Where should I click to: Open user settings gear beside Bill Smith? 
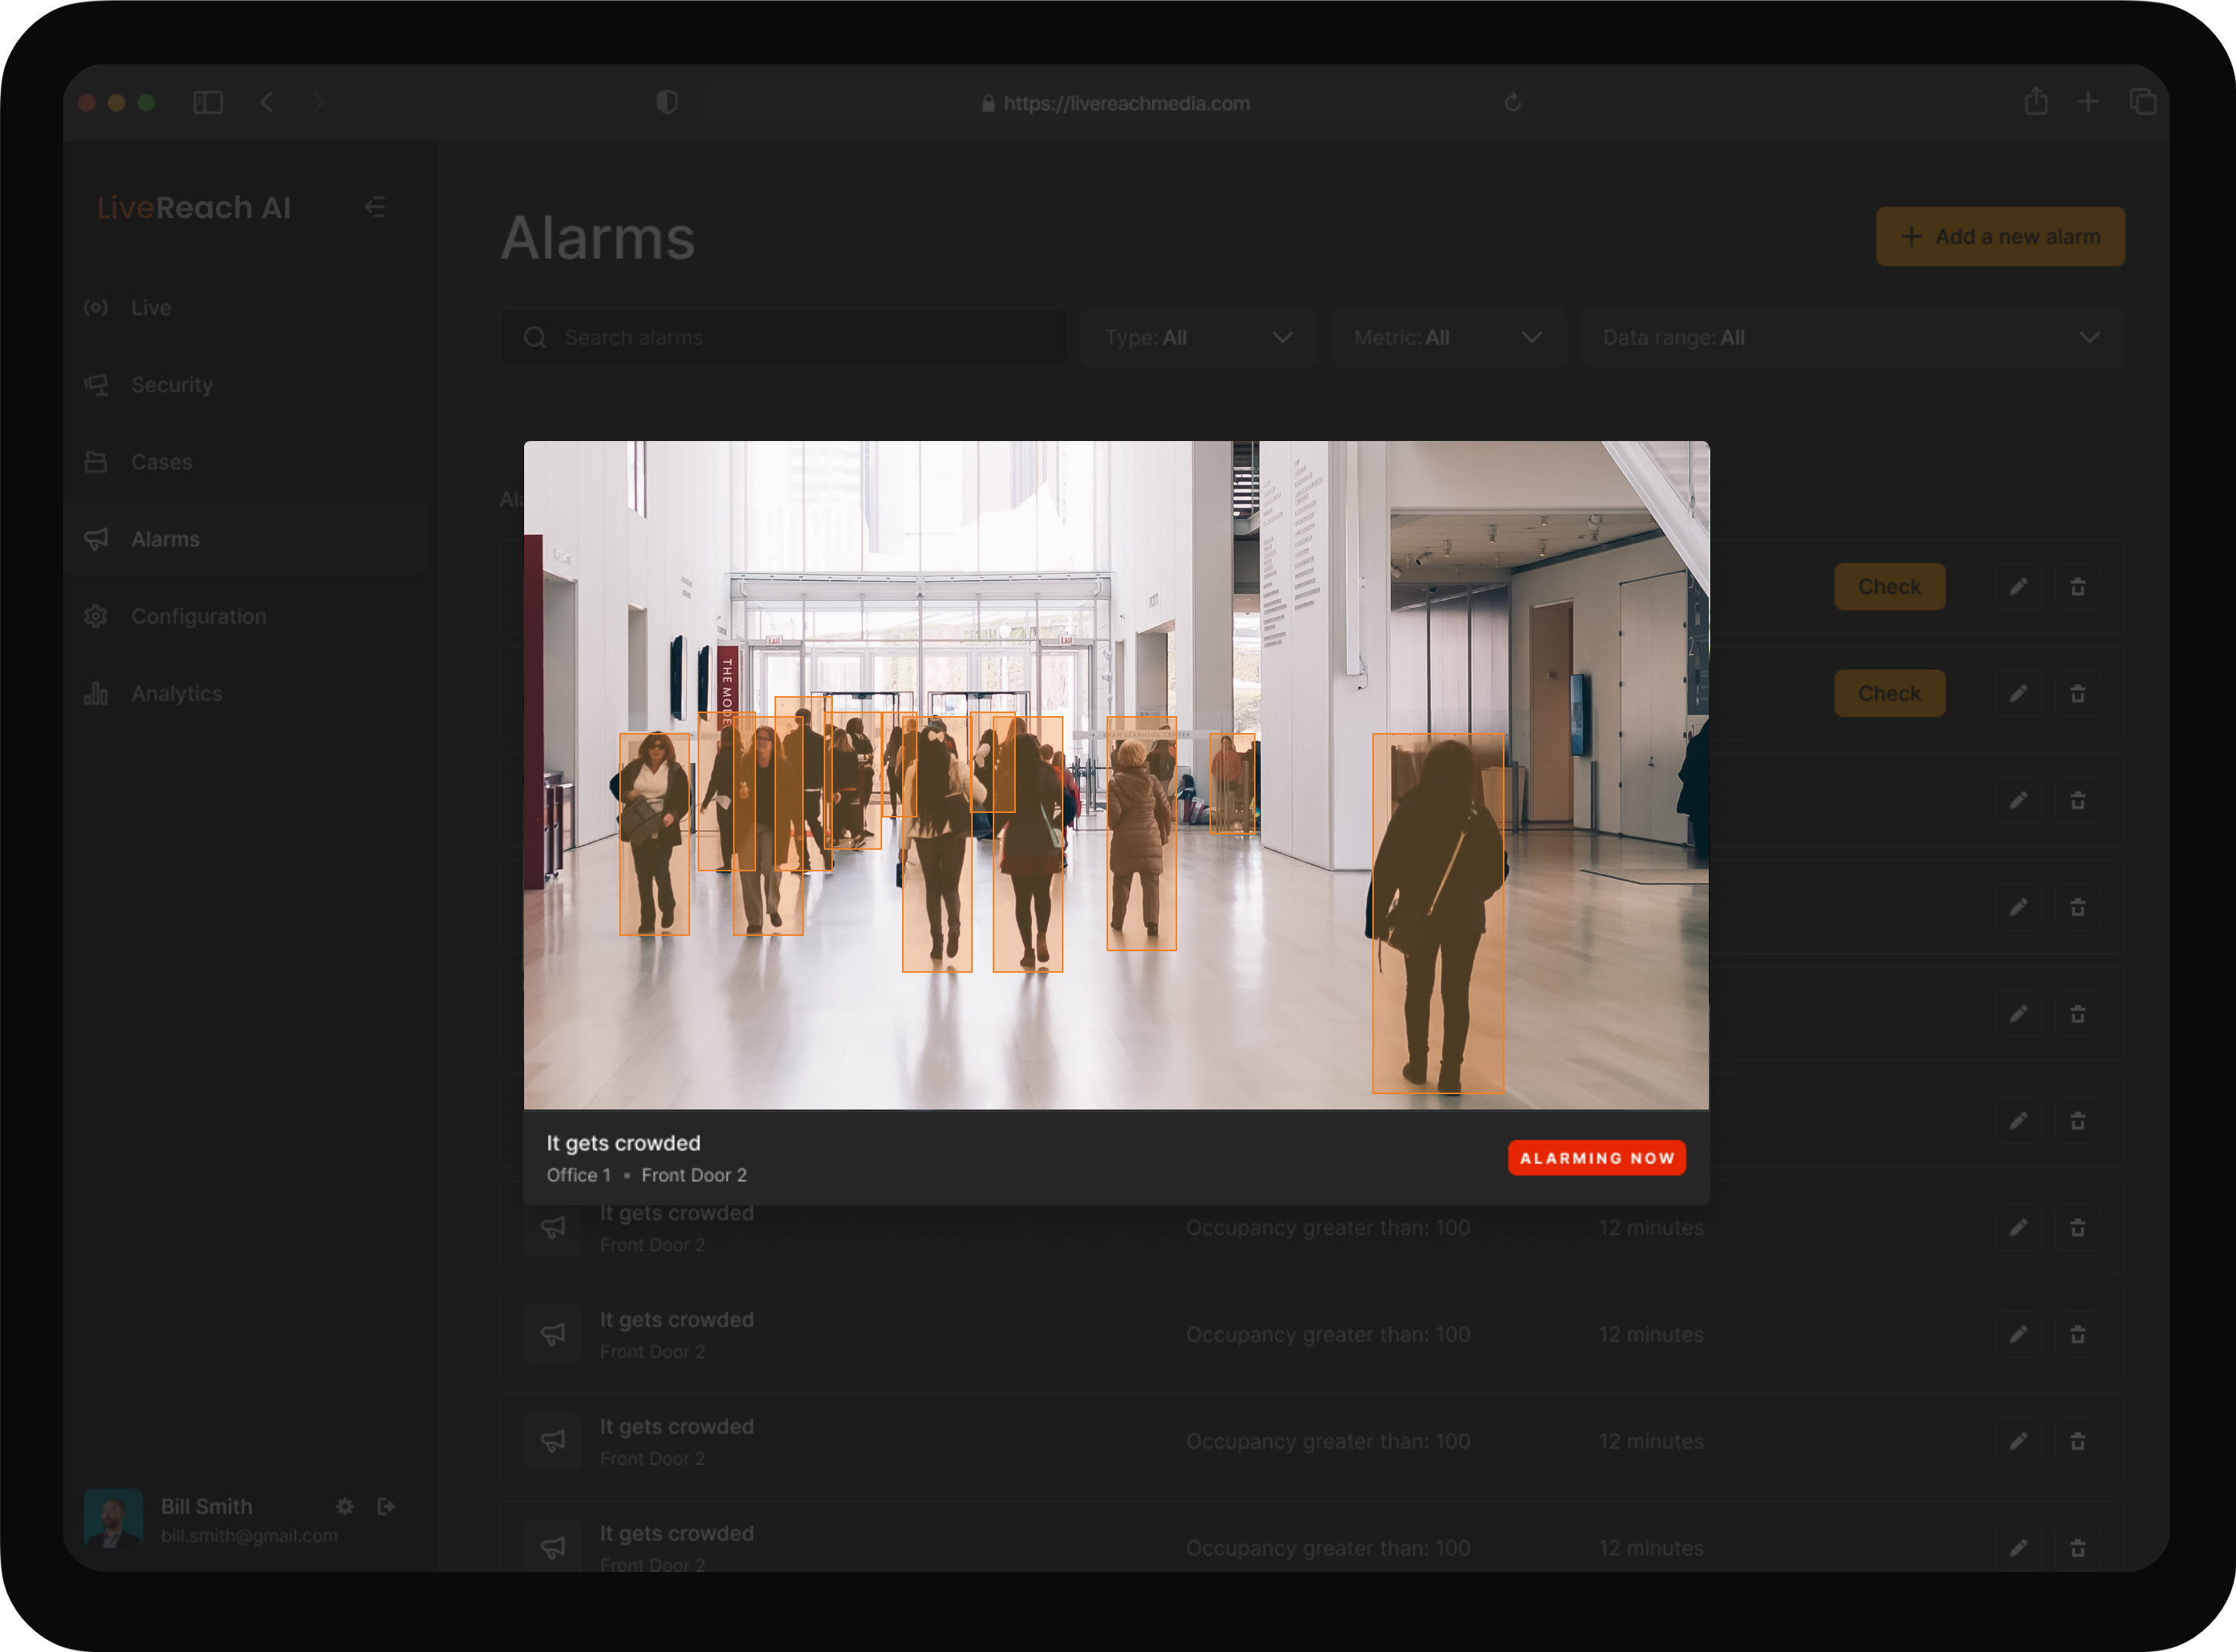345,1506
